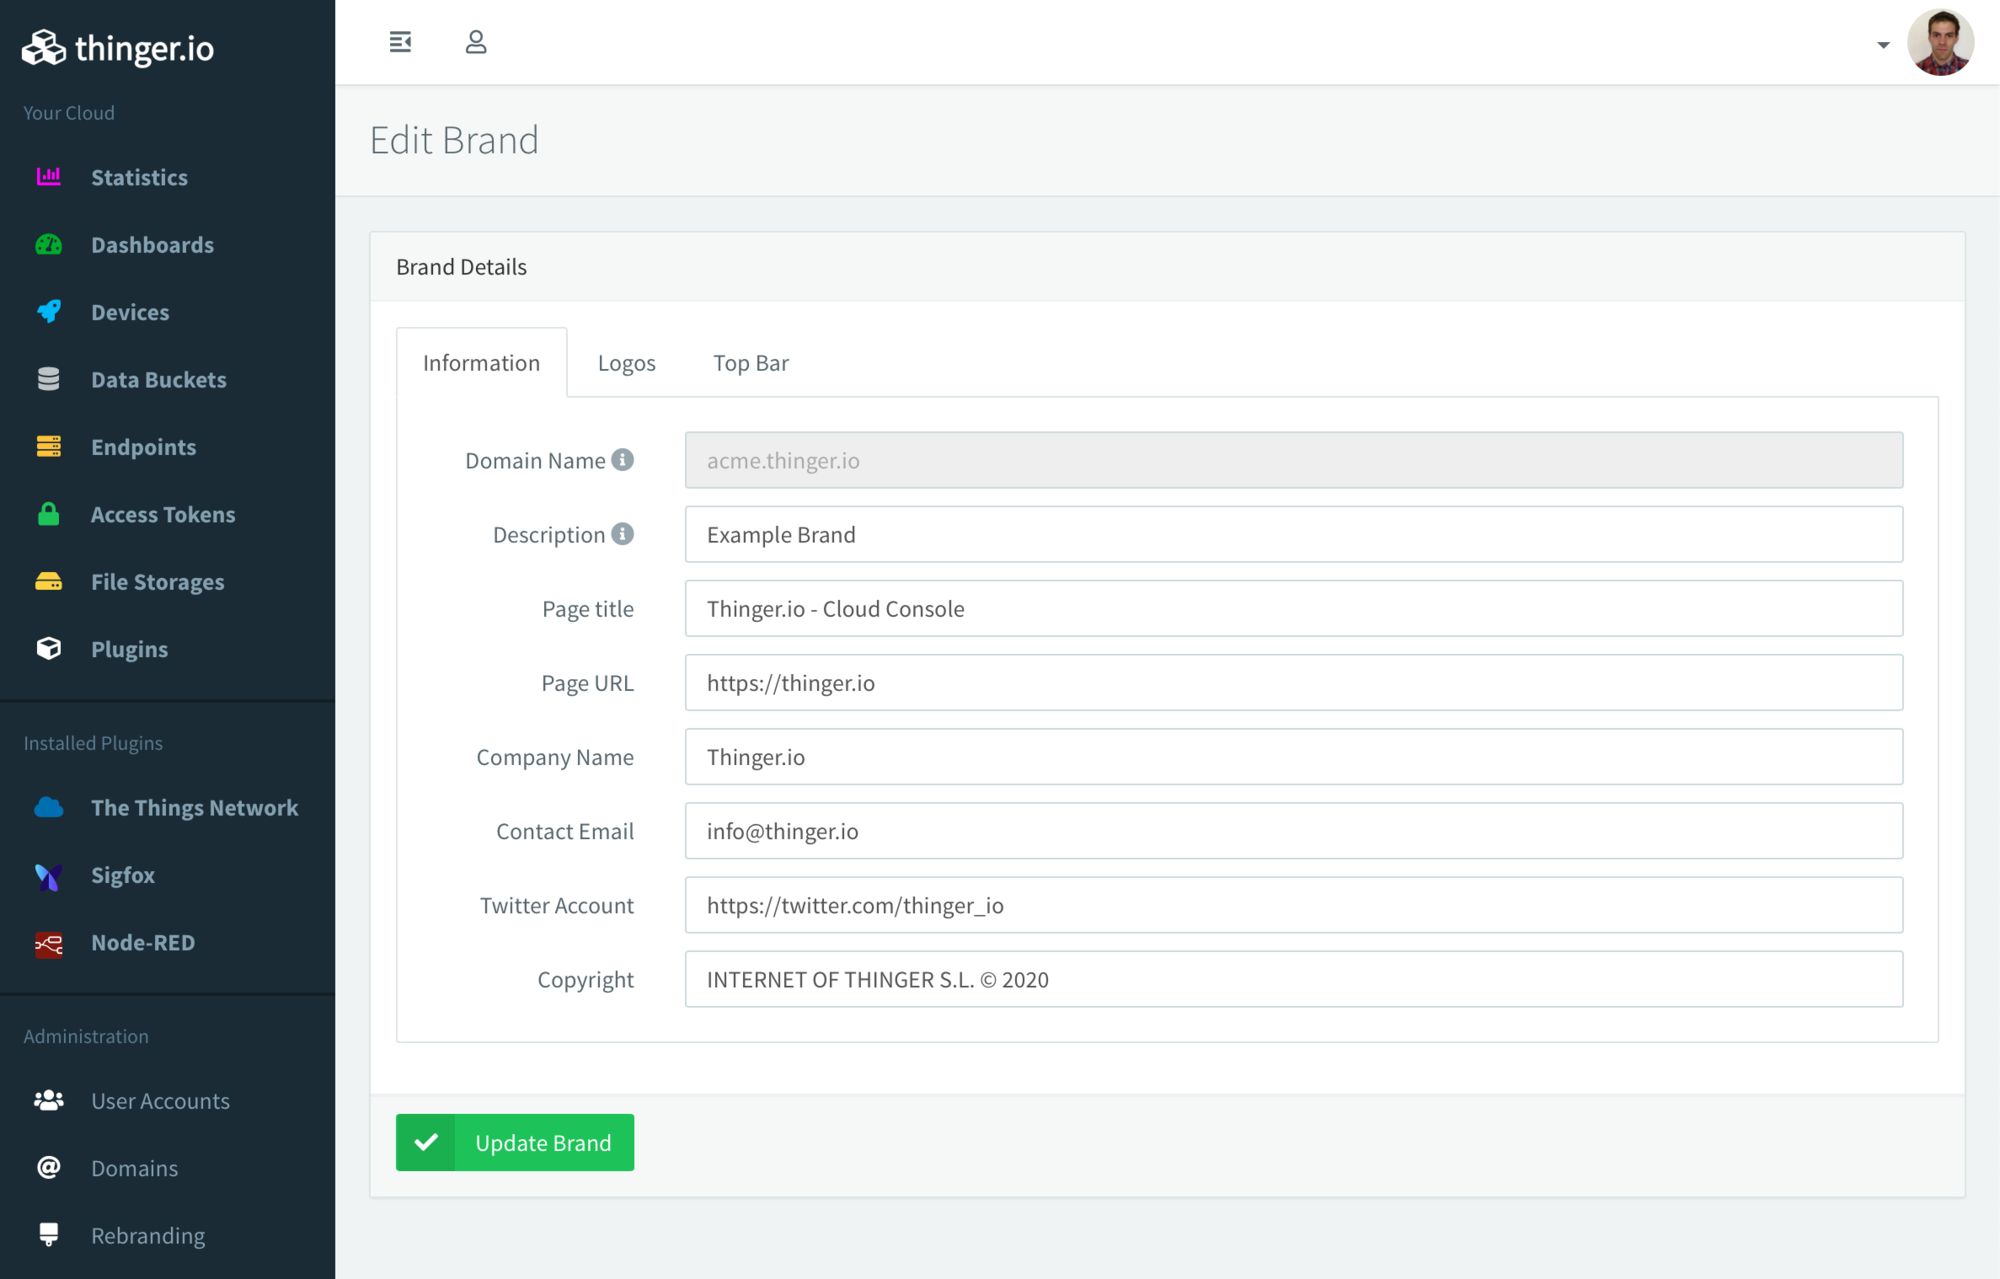
Task: Go to Devices menu label
Action: (130, 312)
